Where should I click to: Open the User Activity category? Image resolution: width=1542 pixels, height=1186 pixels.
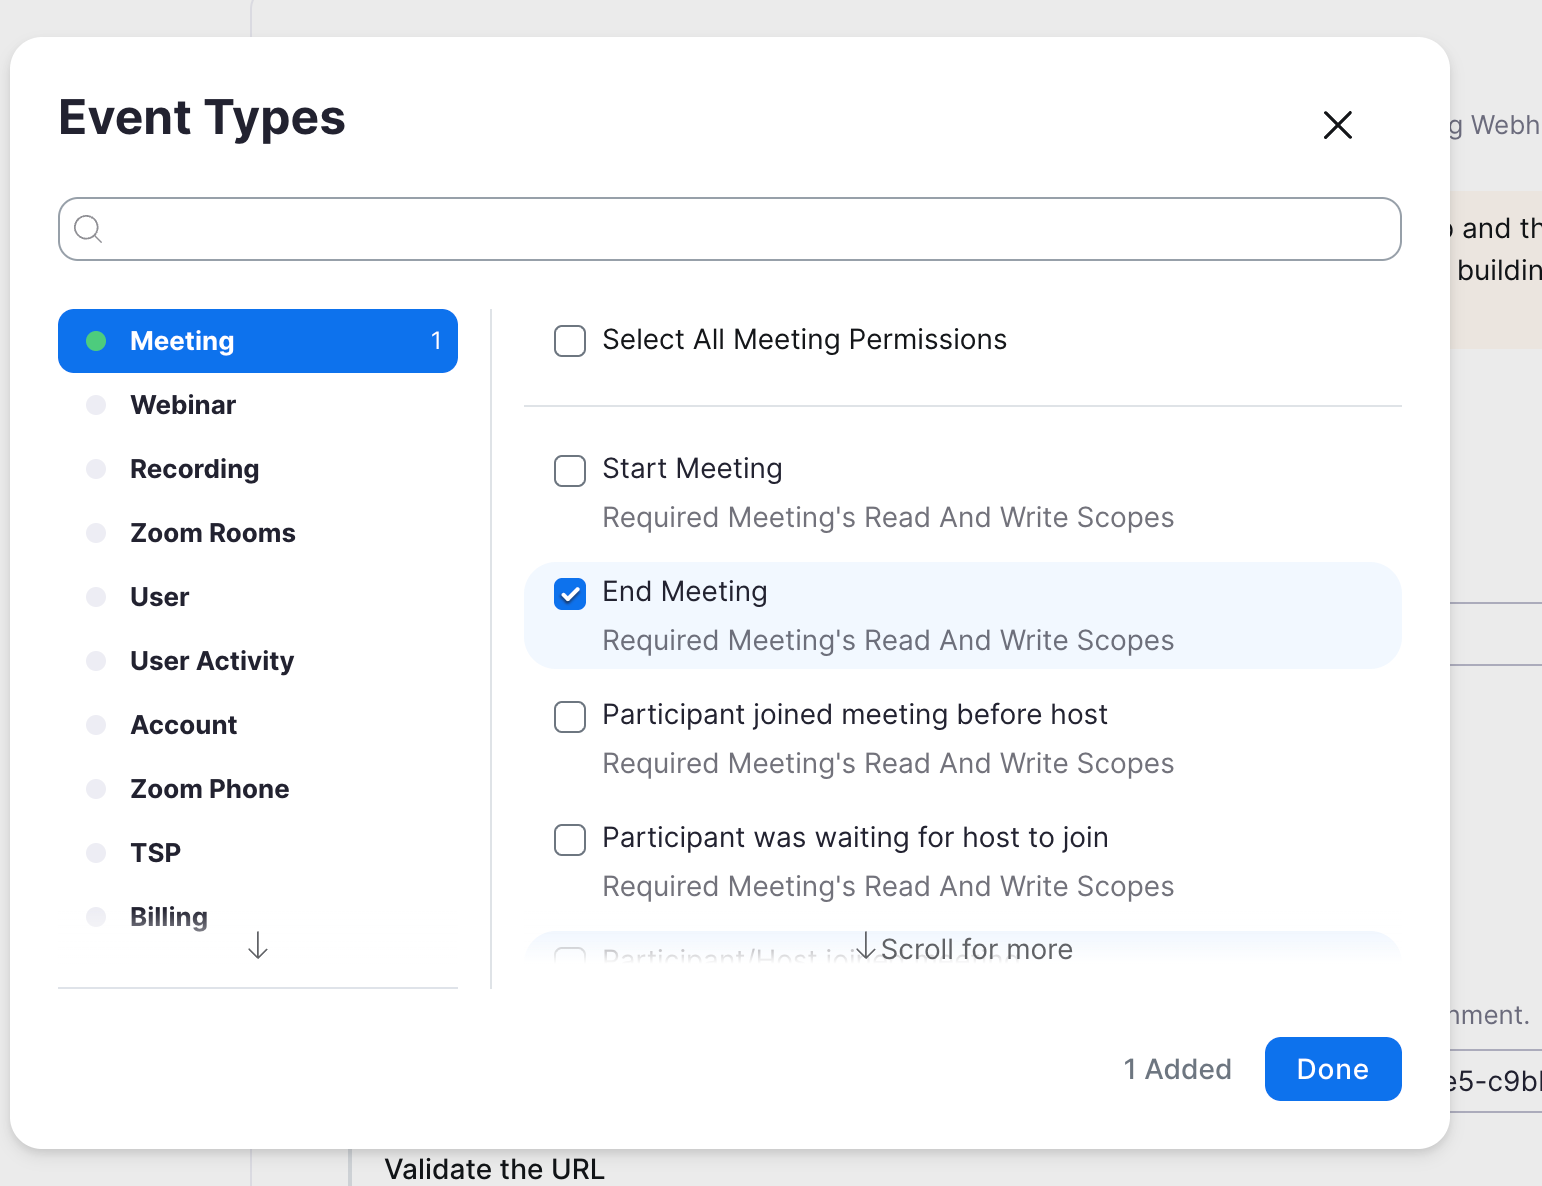[x=258, y=661]
